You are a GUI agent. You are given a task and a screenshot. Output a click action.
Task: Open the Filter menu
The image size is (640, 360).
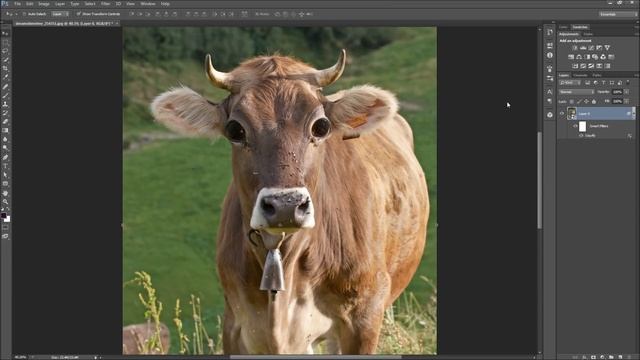point(105,4)
